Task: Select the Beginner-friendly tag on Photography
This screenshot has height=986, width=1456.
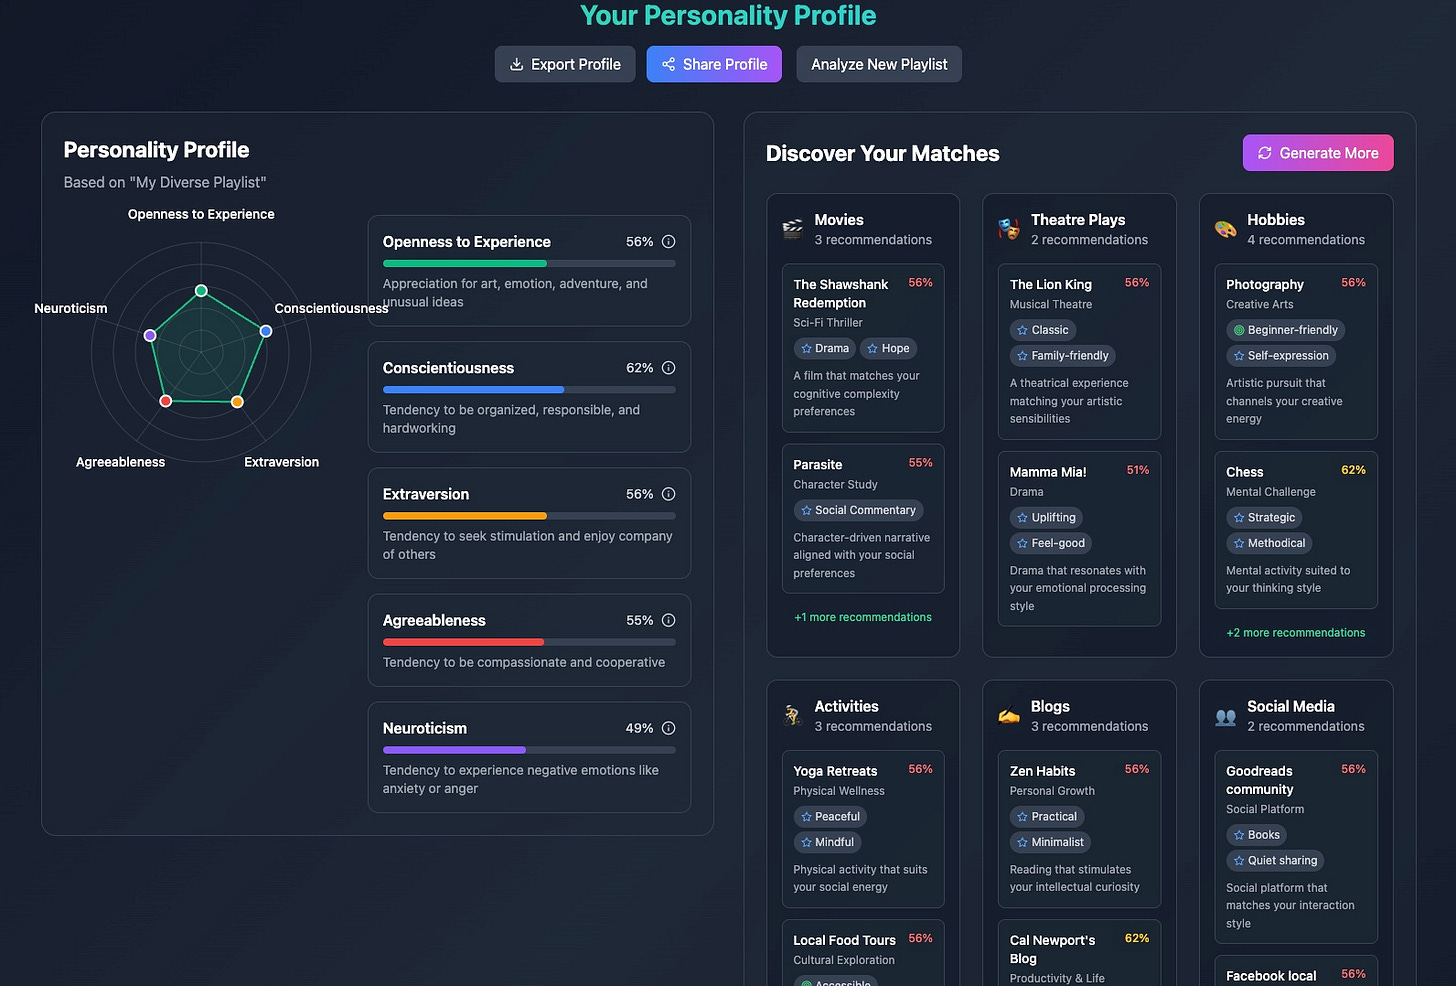Action: 1286,330
